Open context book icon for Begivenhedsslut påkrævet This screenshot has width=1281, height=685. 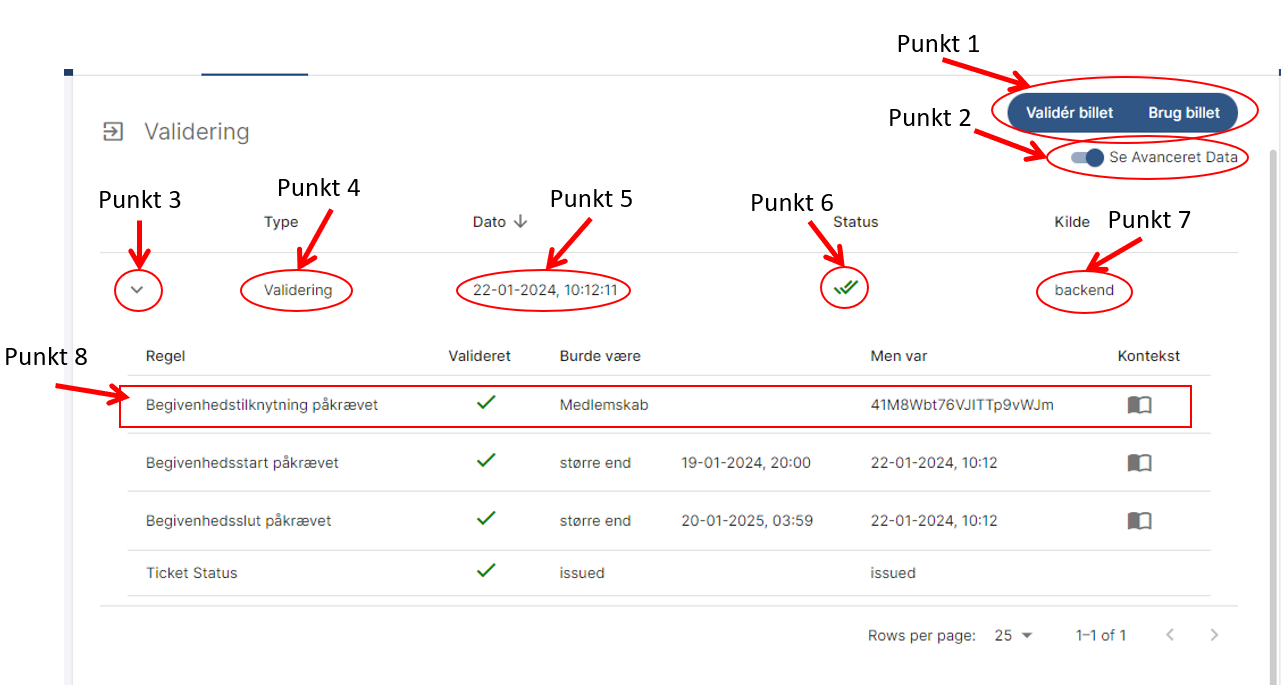(1139, 521)
